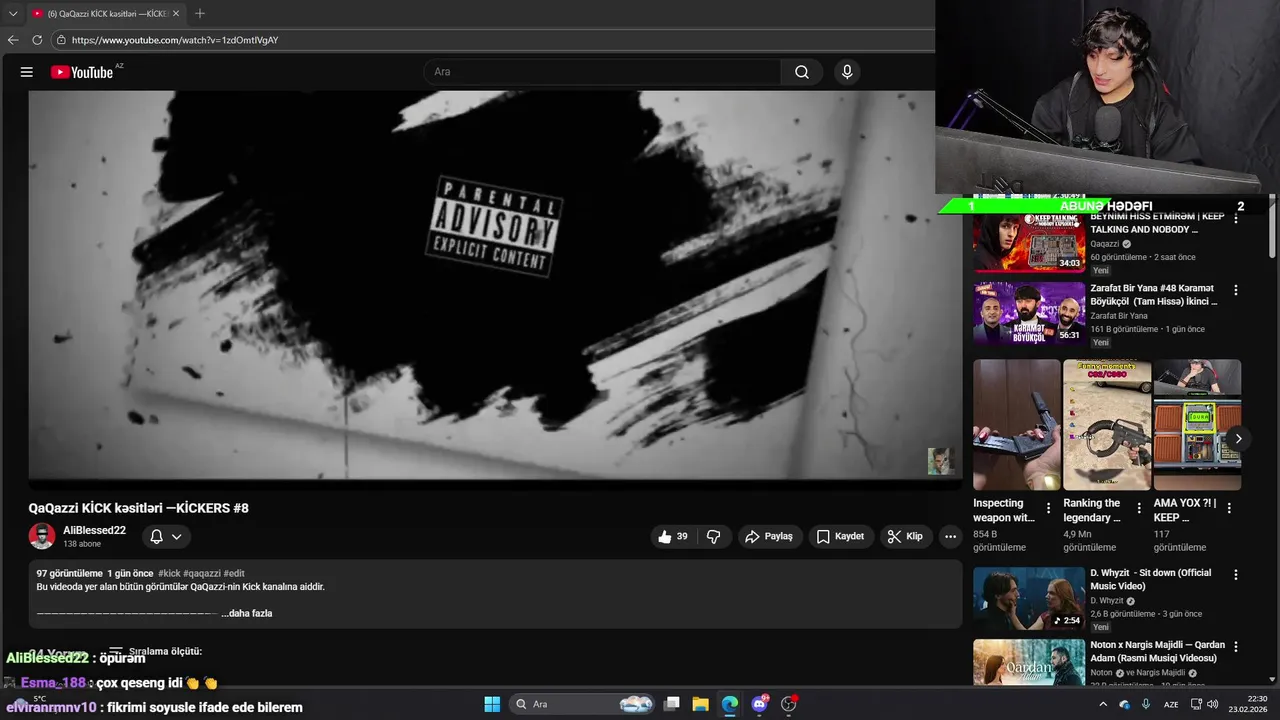Open the 'Ranking the legendary' short thumbnail

[x=1106, y=424]
